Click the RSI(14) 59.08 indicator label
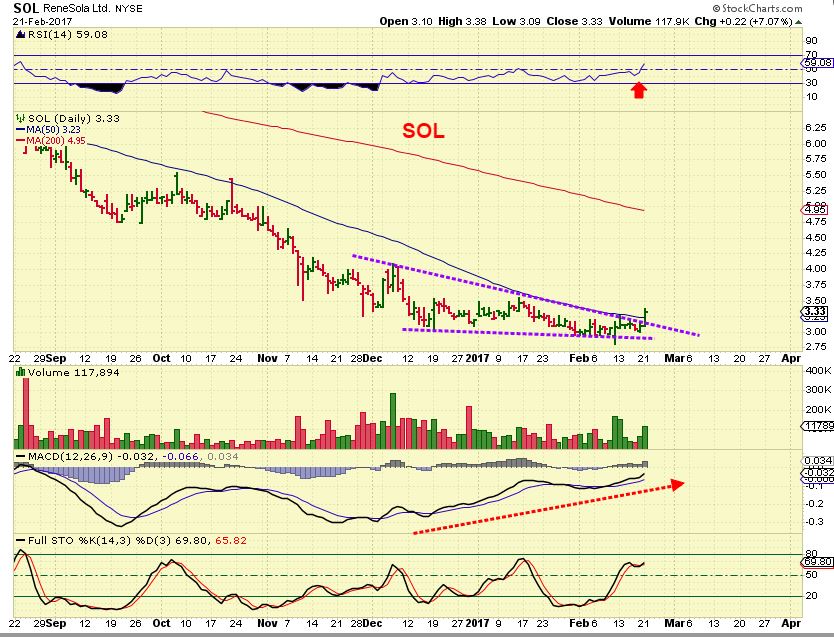Screen dimensions: 834x637 point(68,35)
